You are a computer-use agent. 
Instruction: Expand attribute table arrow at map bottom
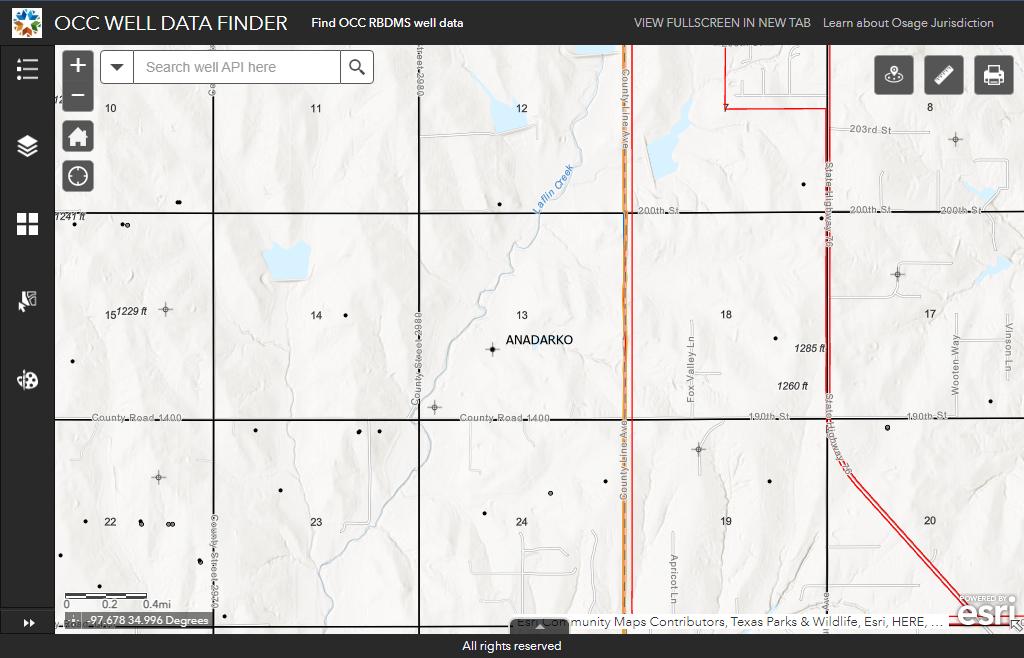[x=539, y=626]
